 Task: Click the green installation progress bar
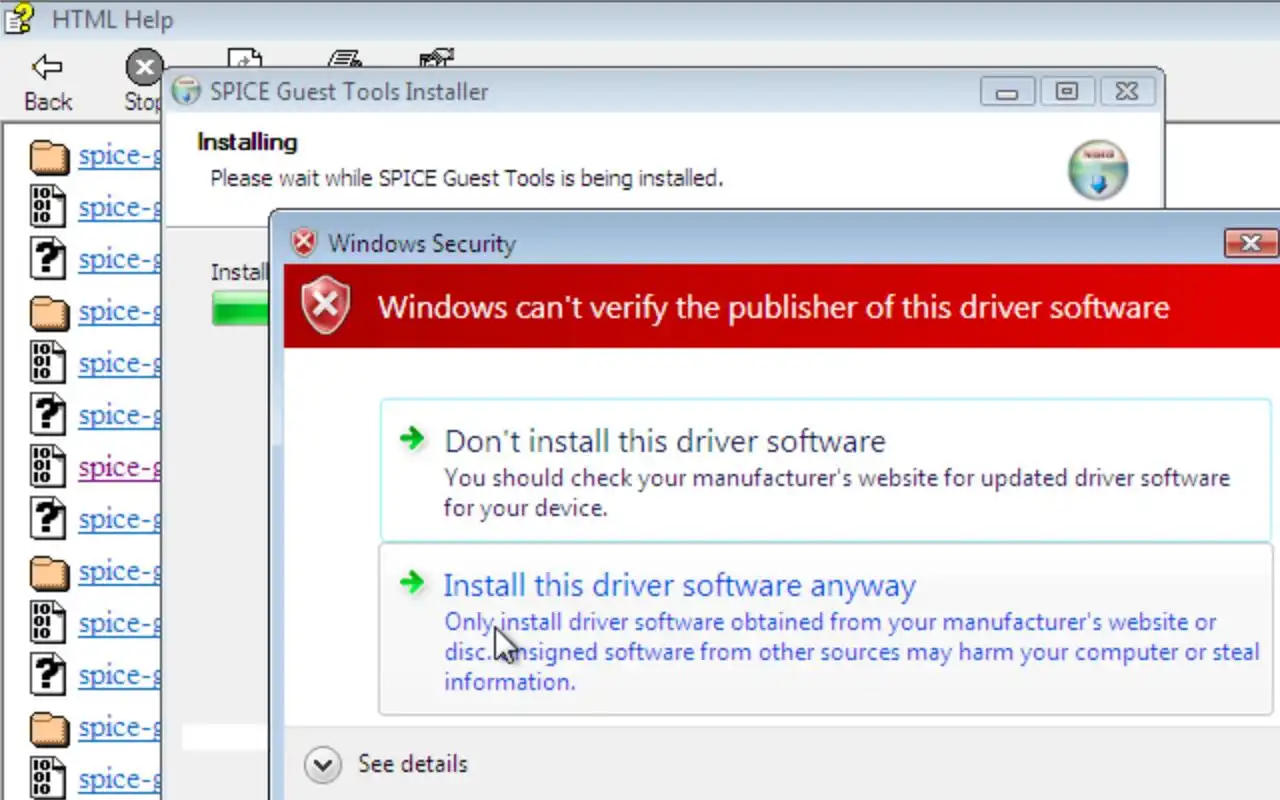(x=240, y=309)
